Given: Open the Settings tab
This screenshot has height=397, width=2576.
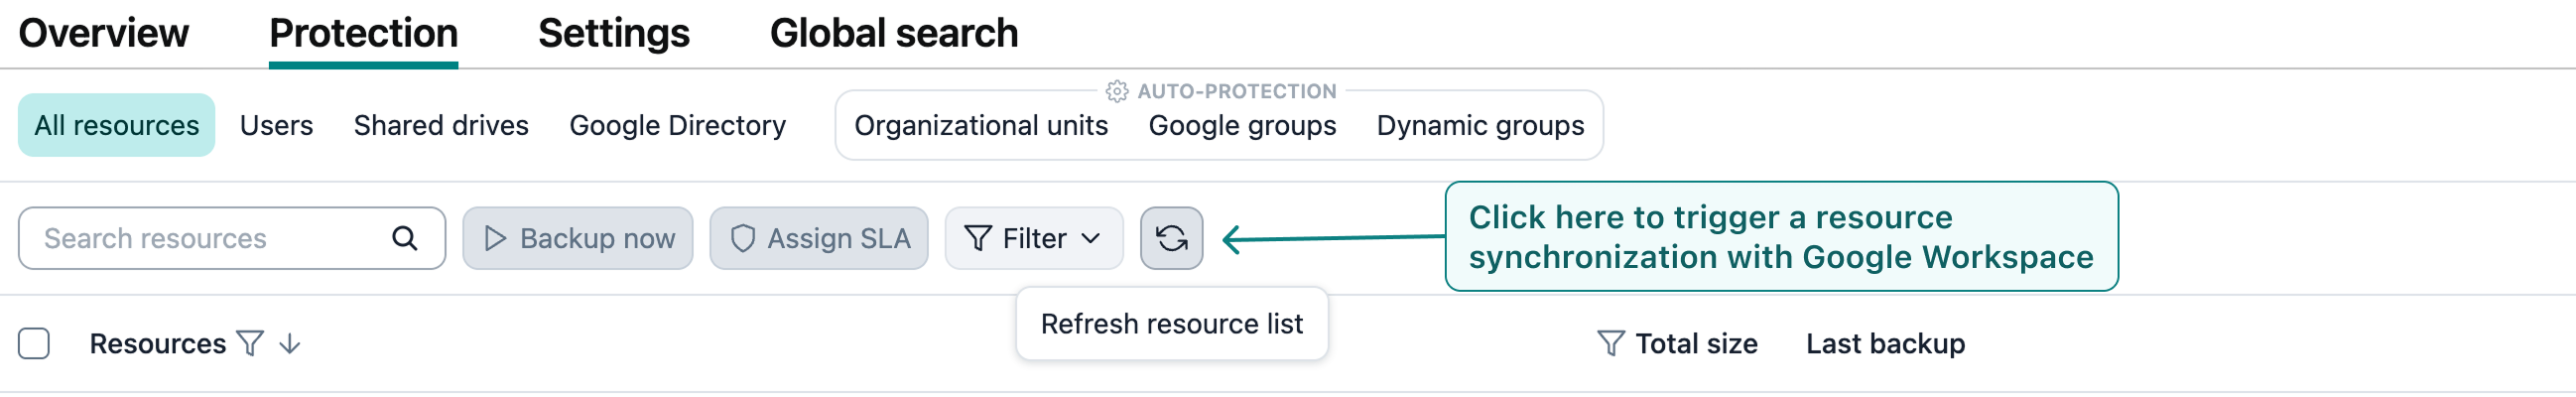Looking at the screenshot, I should click(613, 33).
